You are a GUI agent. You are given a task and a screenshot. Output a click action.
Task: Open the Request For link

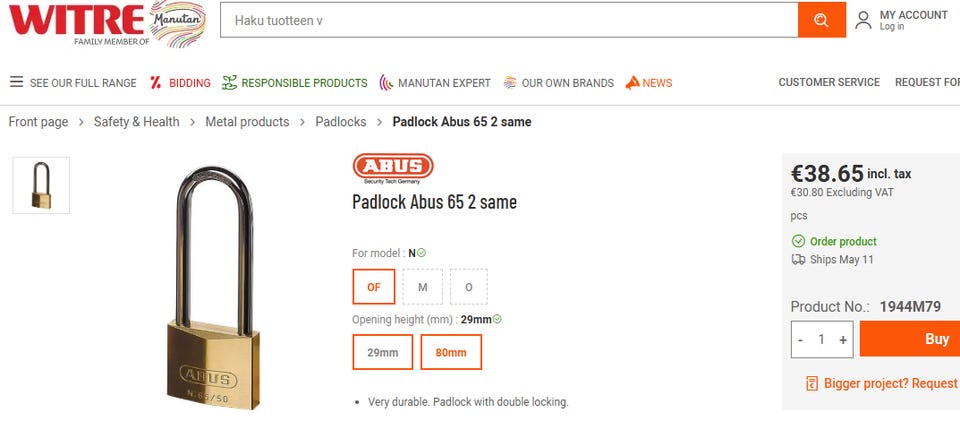click(928, 82)
